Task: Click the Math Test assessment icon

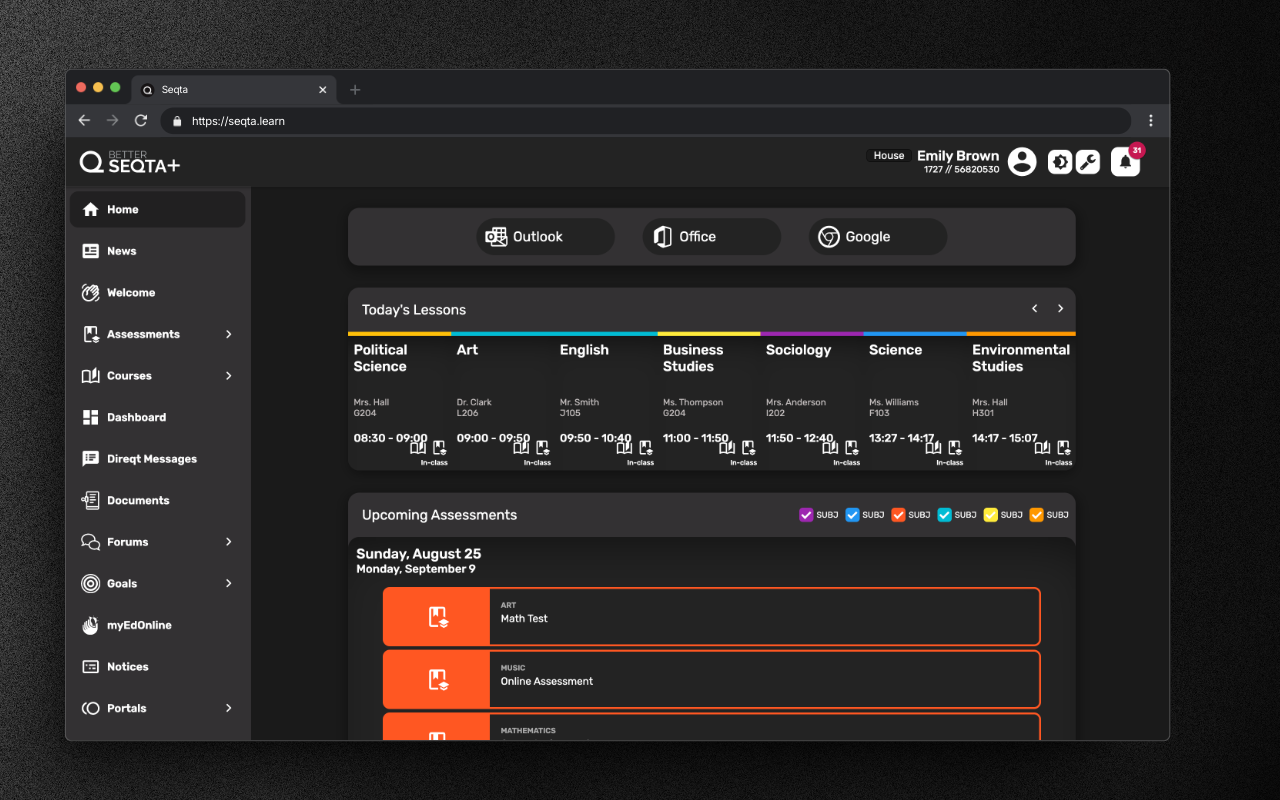Action: [437, 617]
